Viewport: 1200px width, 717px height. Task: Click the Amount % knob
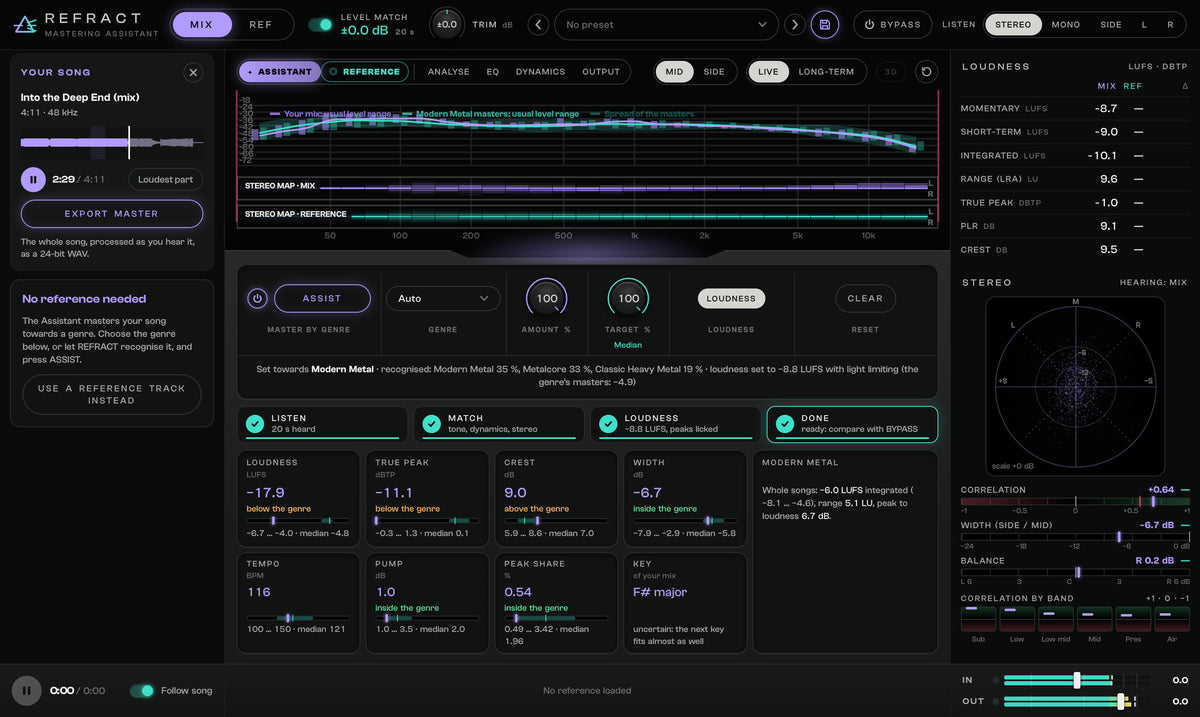pos(547,298)
